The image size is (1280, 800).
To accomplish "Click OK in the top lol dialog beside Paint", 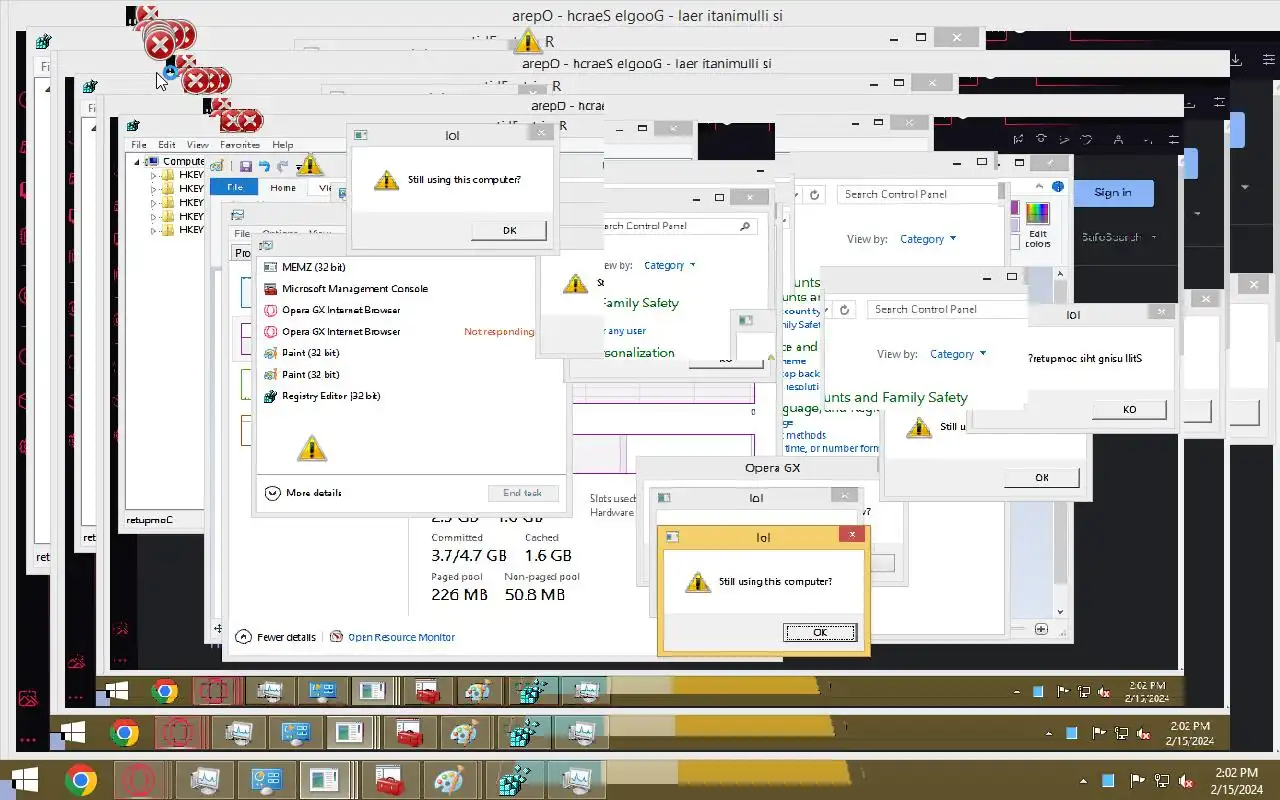I will (509, 230).
